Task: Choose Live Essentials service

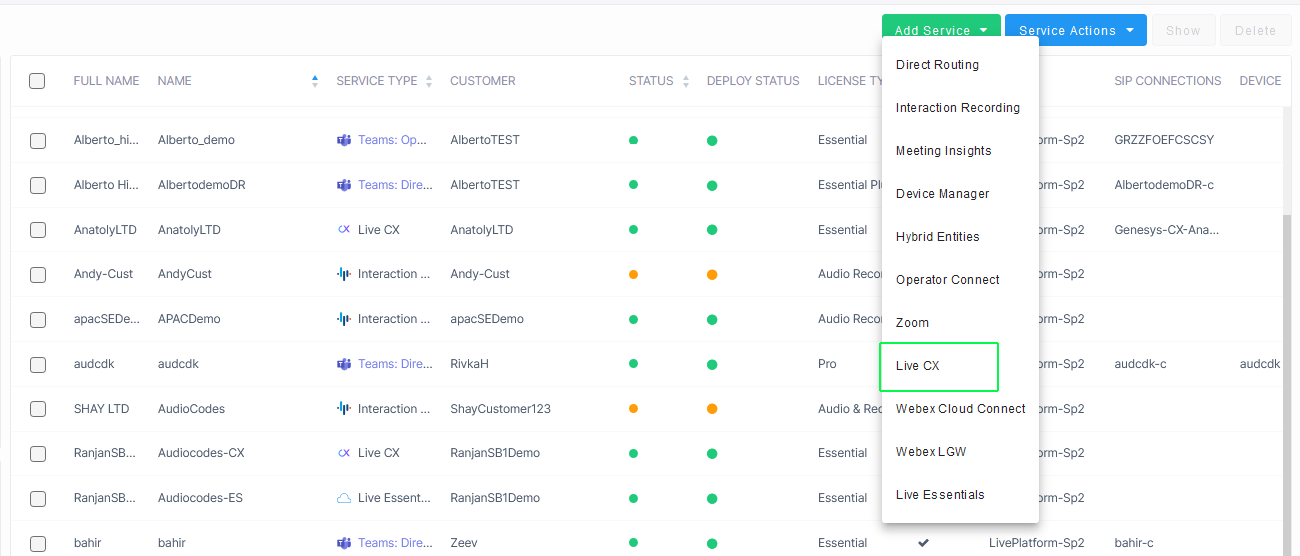Action: pos(940,495)
